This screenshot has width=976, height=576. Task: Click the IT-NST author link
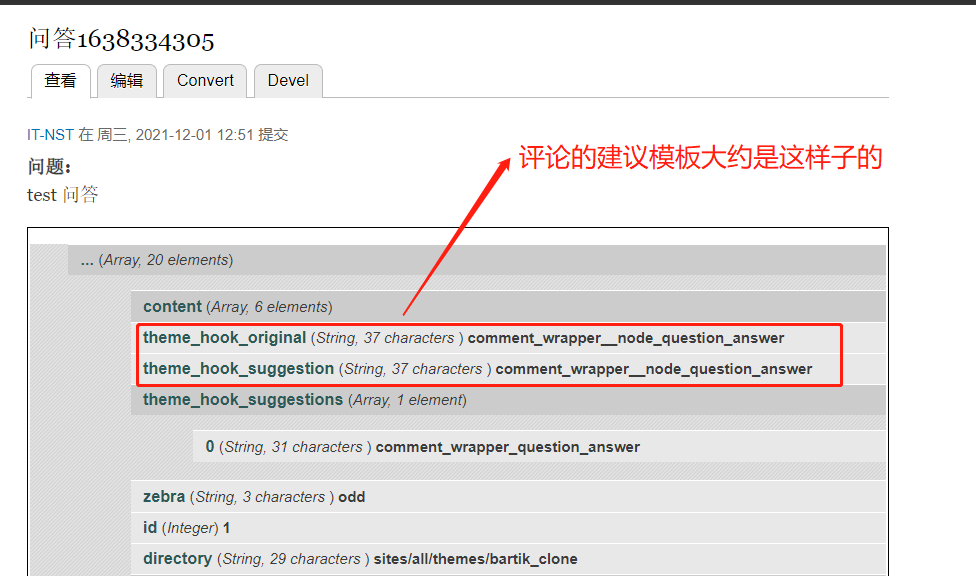click(x=50, y=135)
